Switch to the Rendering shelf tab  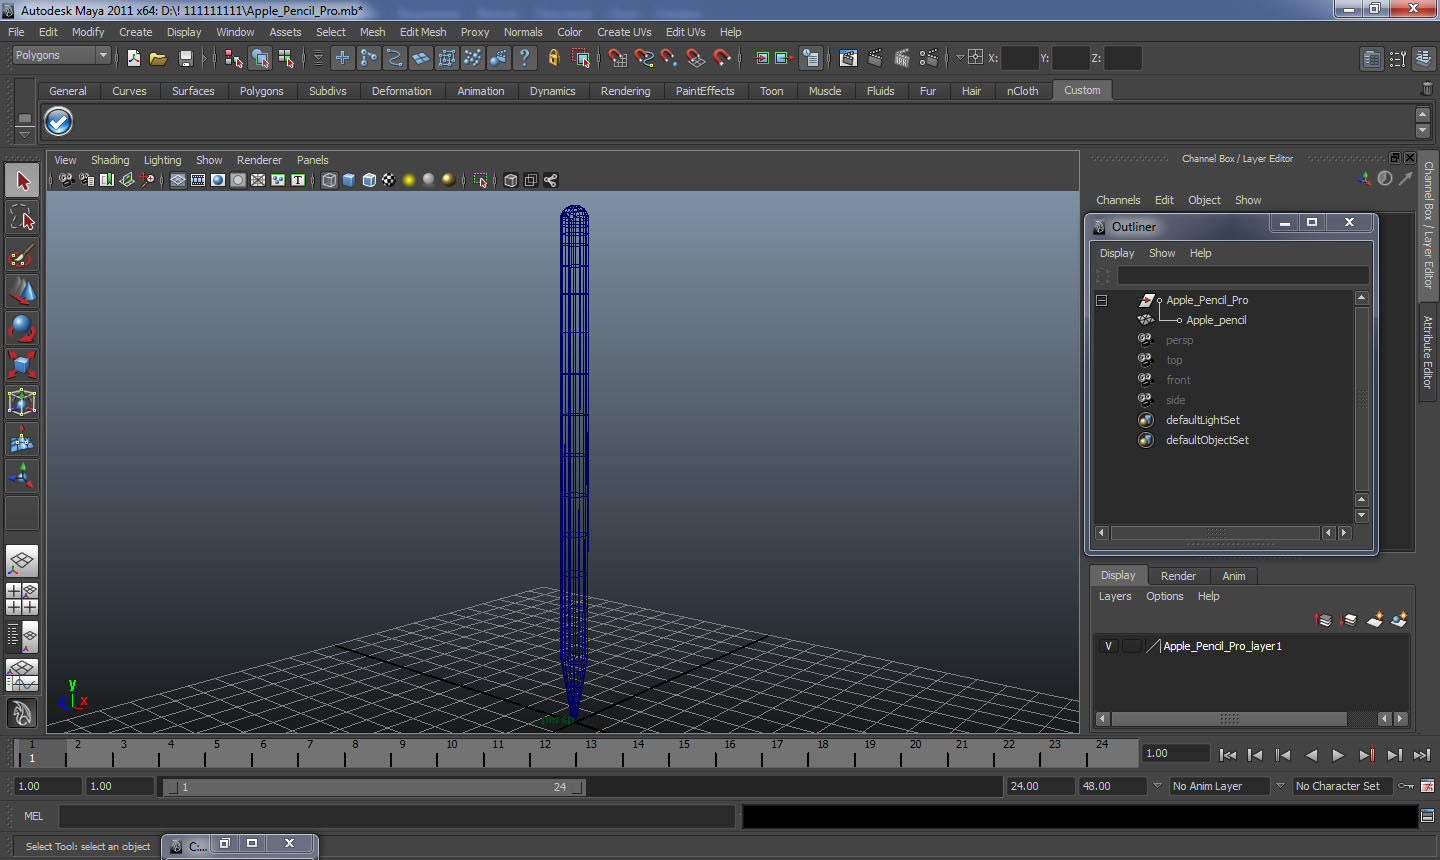625,91
